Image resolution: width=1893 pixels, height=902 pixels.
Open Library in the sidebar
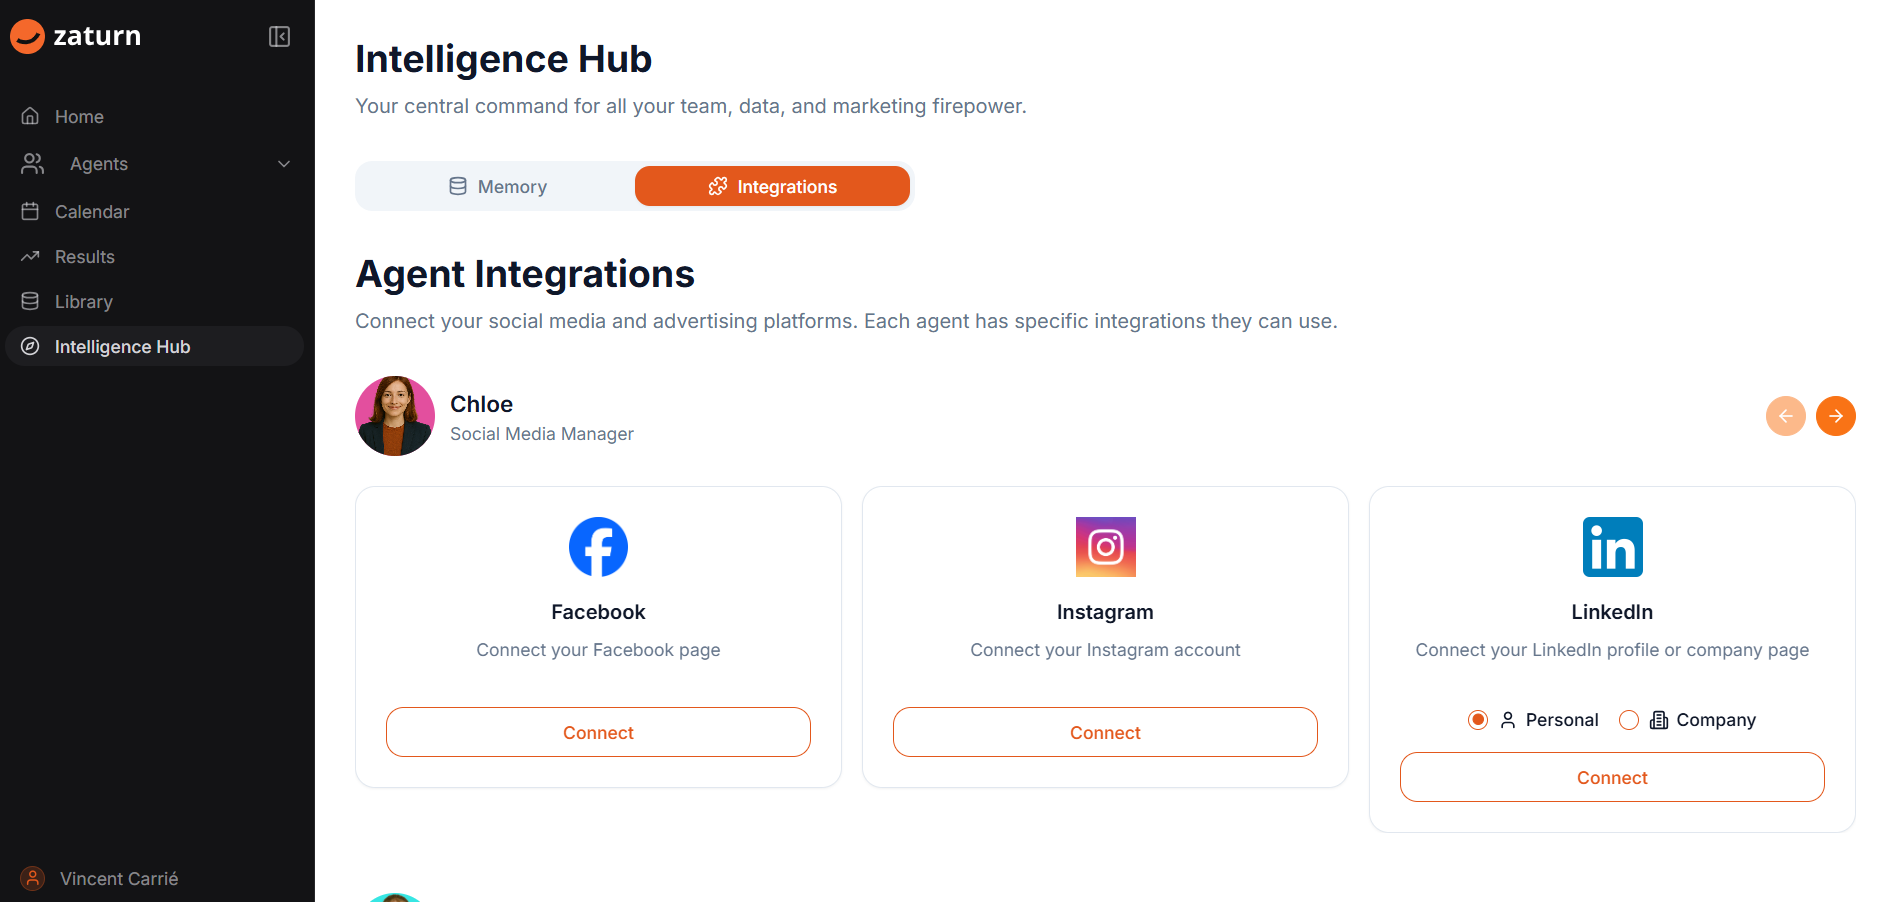[x=84, y=302]
